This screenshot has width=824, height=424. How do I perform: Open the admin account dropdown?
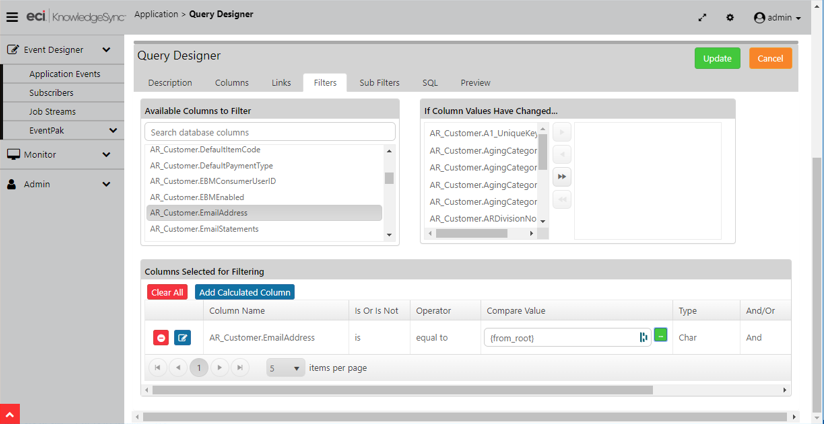[777, 18]
